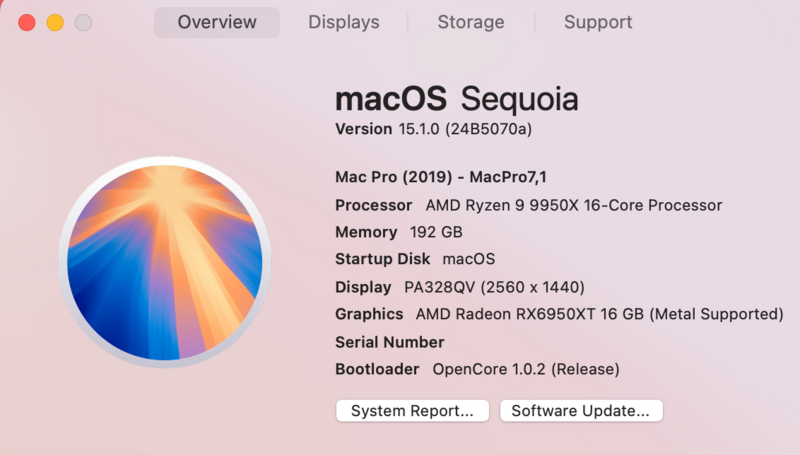This screenshot has width=800, height=455.
Task: Close the About This Mac window
Action: pos(27,22)
